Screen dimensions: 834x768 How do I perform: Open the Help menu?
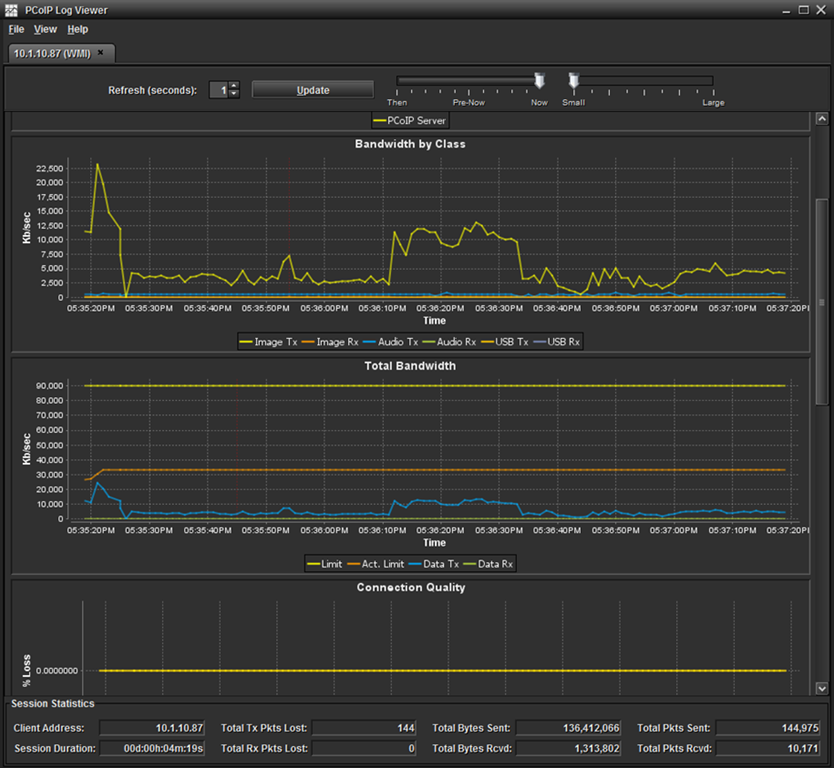coord(78,29)
